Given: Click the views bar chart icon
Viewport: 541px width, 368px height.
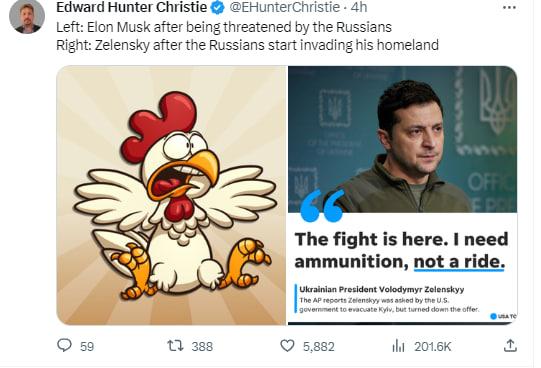Looking at the screenshot, I should click(398, 346).
